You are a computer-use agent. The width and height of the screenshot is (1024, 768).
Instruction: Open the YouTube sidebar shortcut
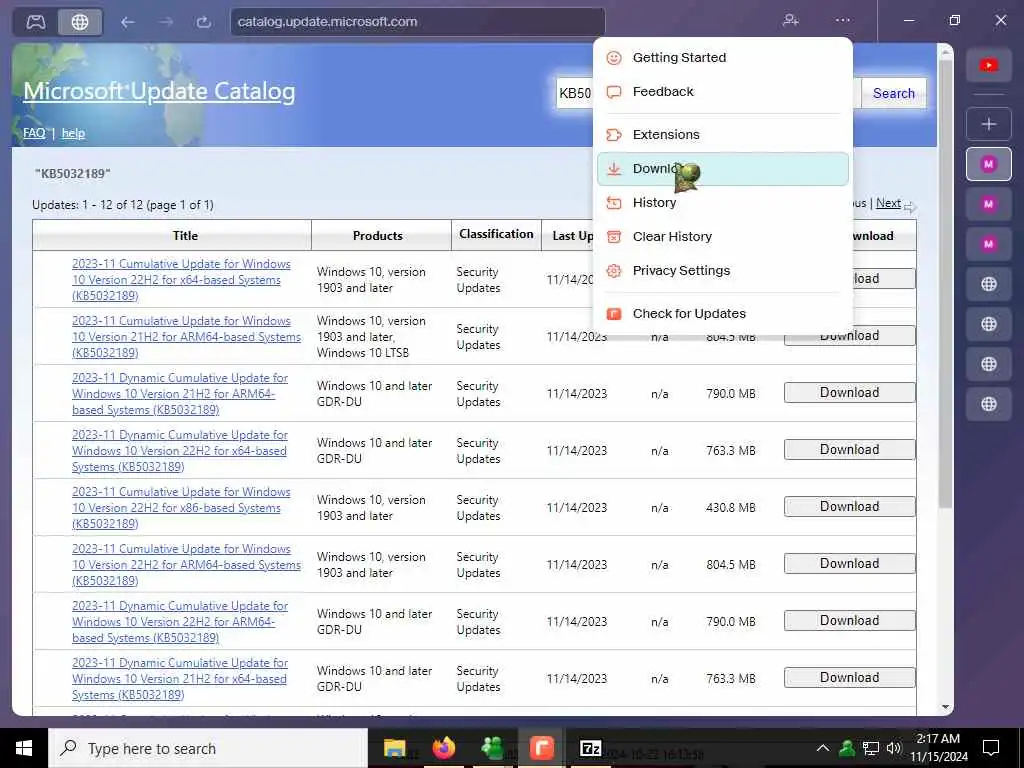pos(989,65)
